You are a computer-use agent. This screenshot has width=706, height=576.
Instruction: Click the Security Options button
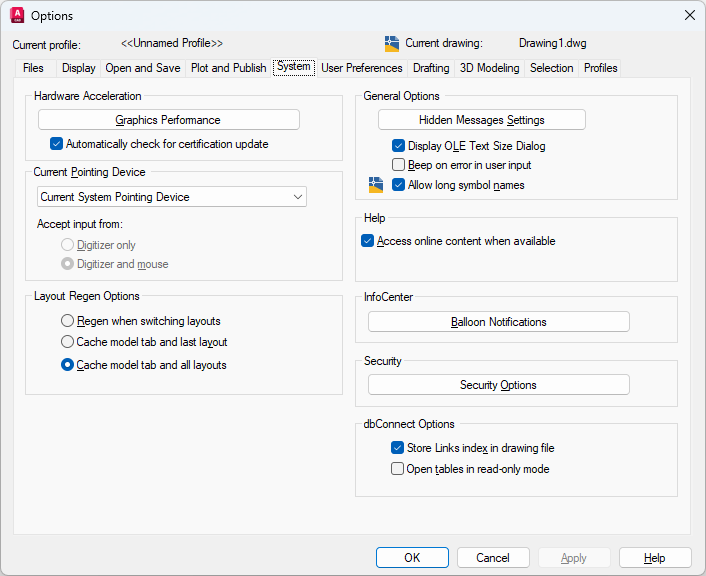(x=498, y=385)
